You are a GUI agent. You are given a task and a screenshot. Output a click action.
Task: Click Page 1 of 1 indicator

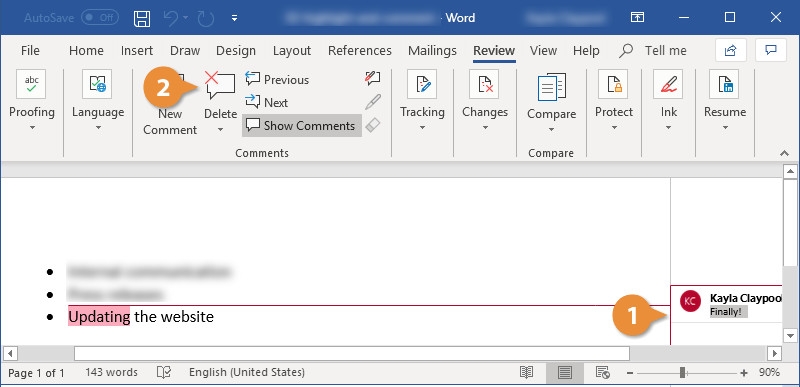(36, 373)
